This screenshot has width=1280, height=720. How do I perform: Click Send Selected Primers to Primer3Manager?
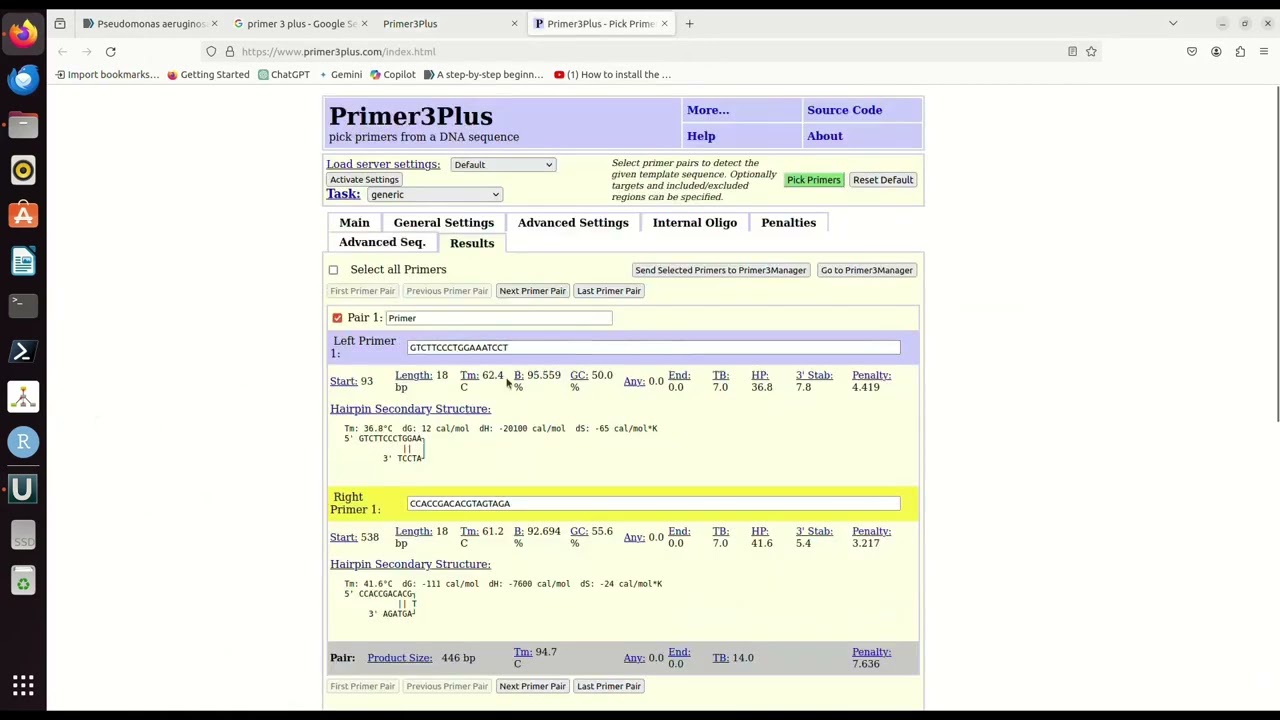pos(720,270)
